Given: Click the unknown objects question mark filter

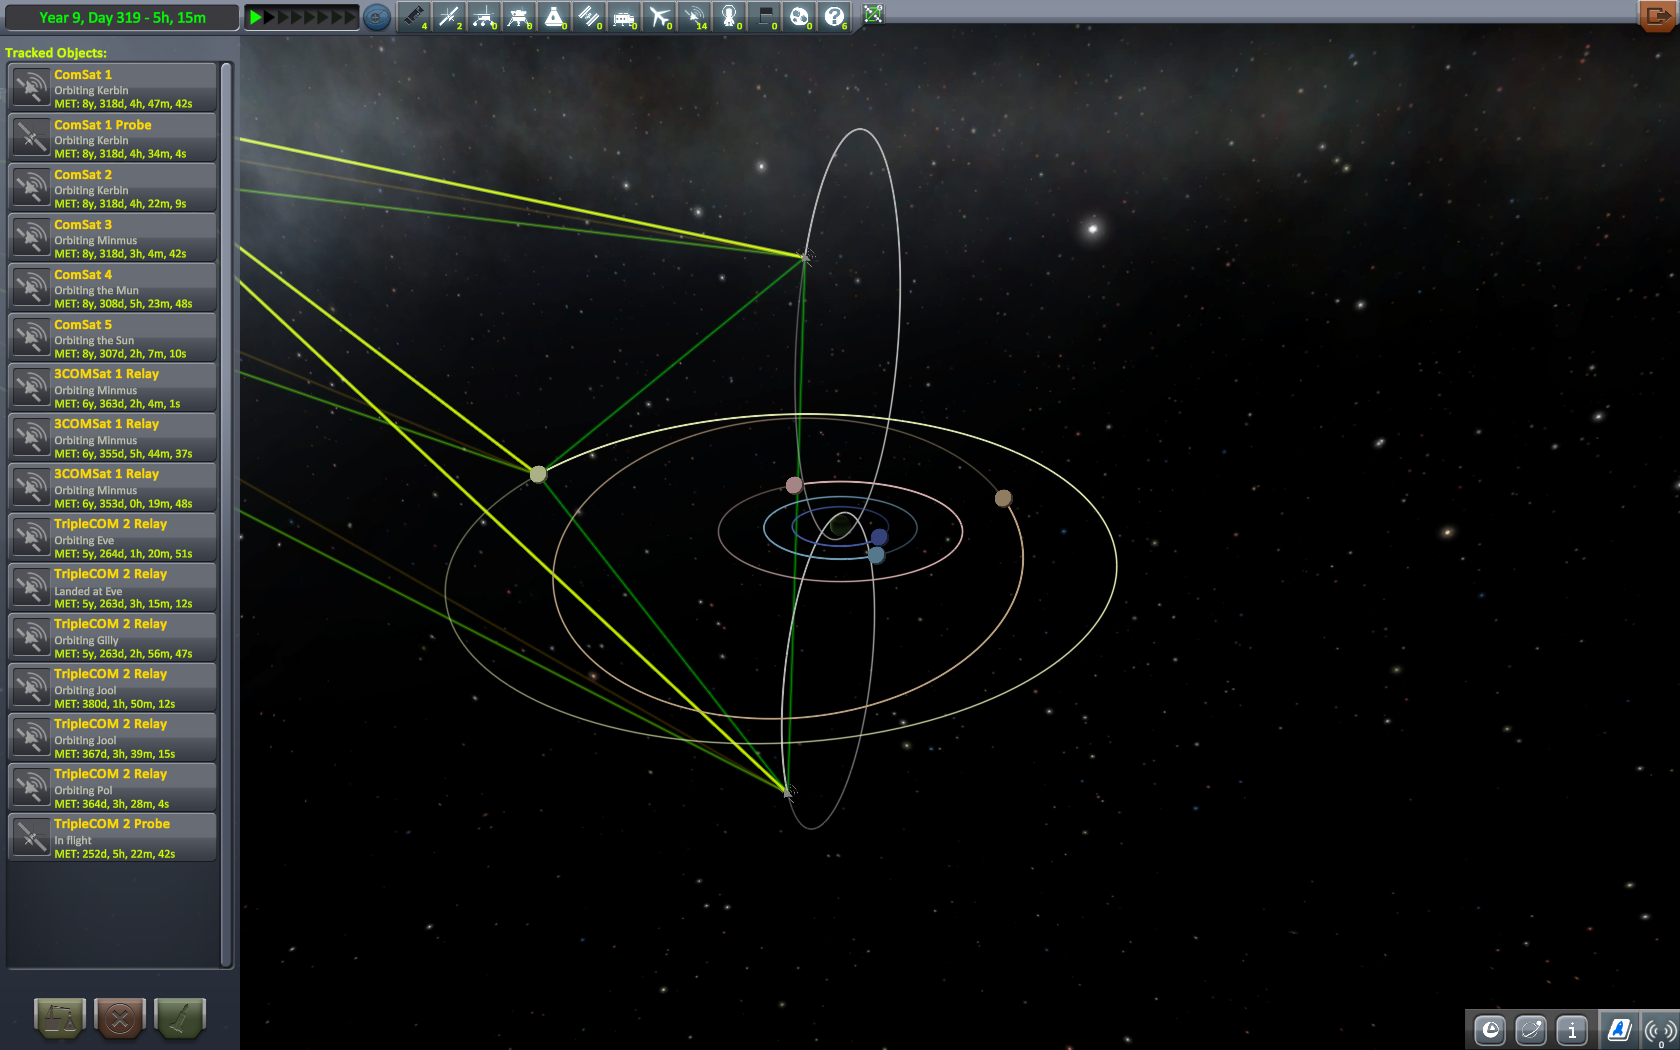Looking at the screenshot, I should click(835, 17).
